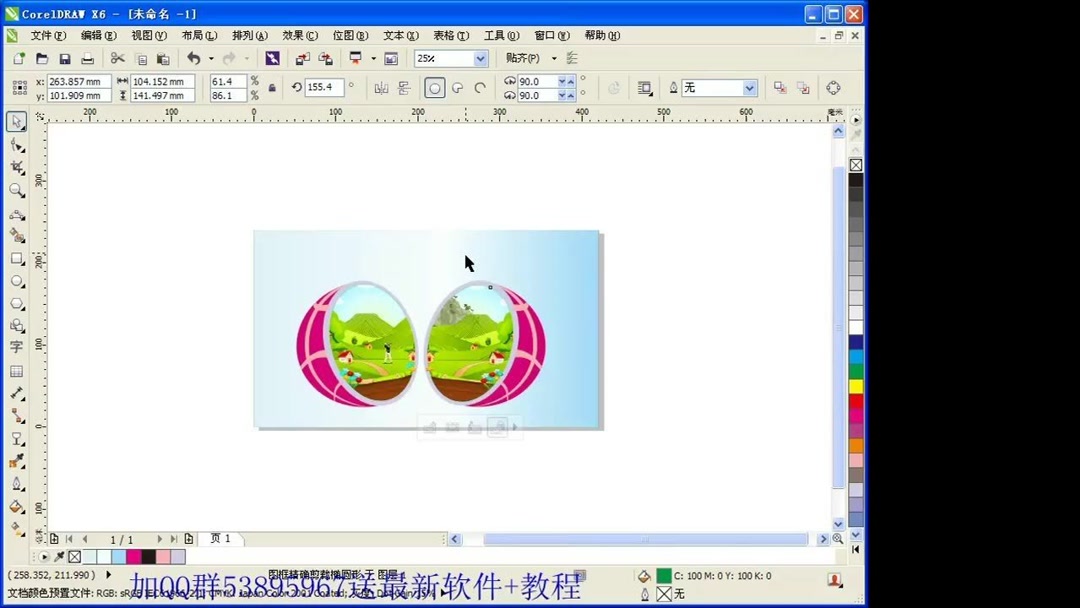Screen dimensions: 1080x608
Task: Enable Pie mode on the property bar
Action: (457, 88)
